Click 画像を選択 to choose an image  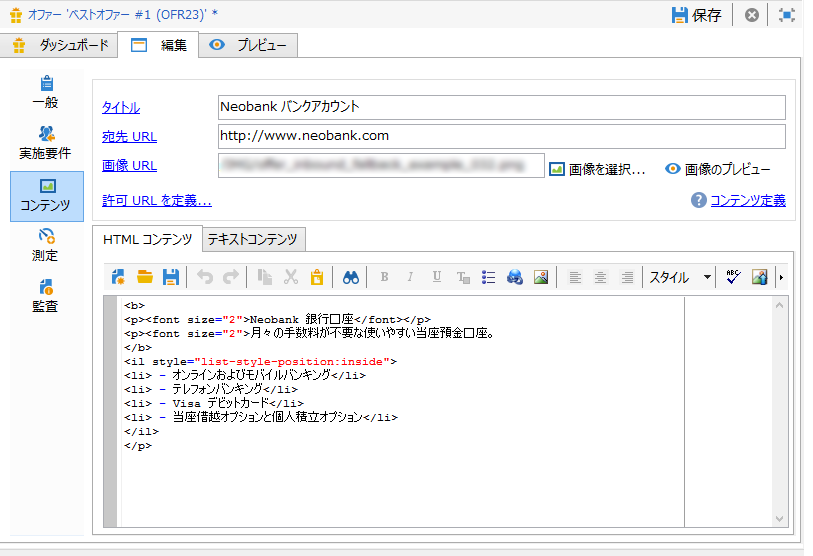coord(597,169)
